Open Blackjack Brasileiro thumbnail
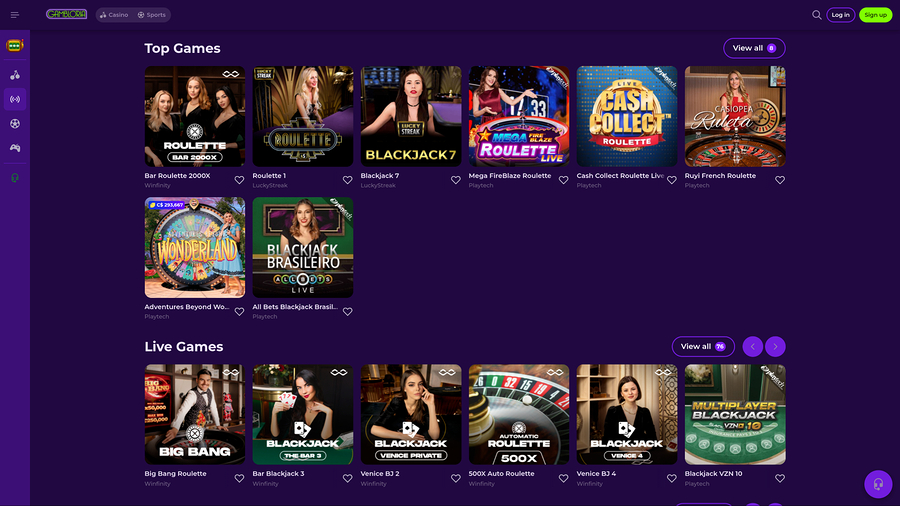The width and height of the screenshot is (900, 506). [x=302, y=247]
